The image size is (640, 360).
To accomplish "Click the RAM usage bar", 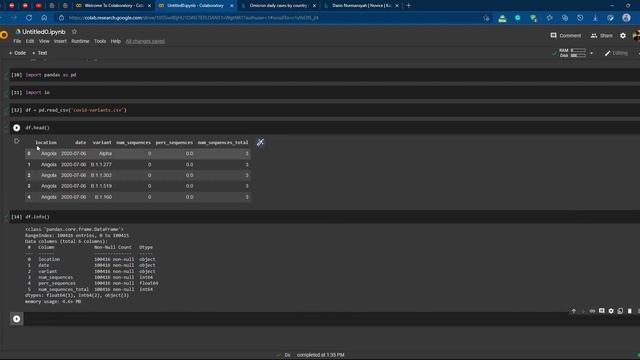I will (x=578, y=50).
